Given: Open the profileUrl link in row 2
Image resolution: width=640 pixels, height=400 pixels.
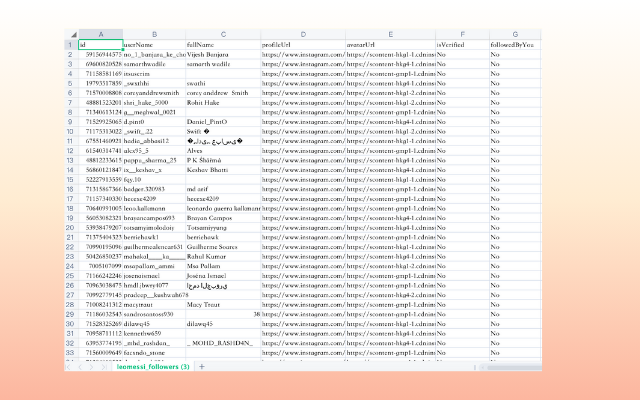Looking at the screenshot, I should point(301,54).
